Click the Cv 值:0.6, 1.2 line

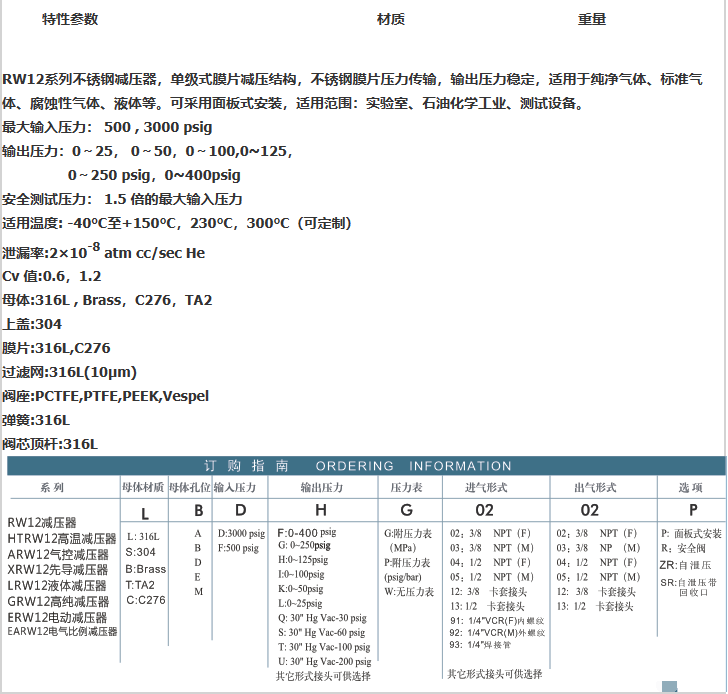click(52, 276)
